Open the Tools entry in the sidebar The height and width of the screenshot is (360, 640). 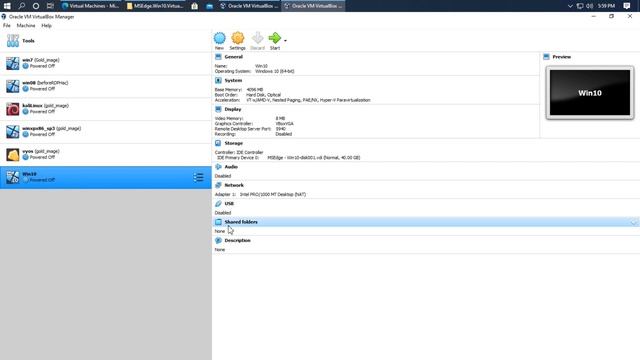tap(106, 41)
